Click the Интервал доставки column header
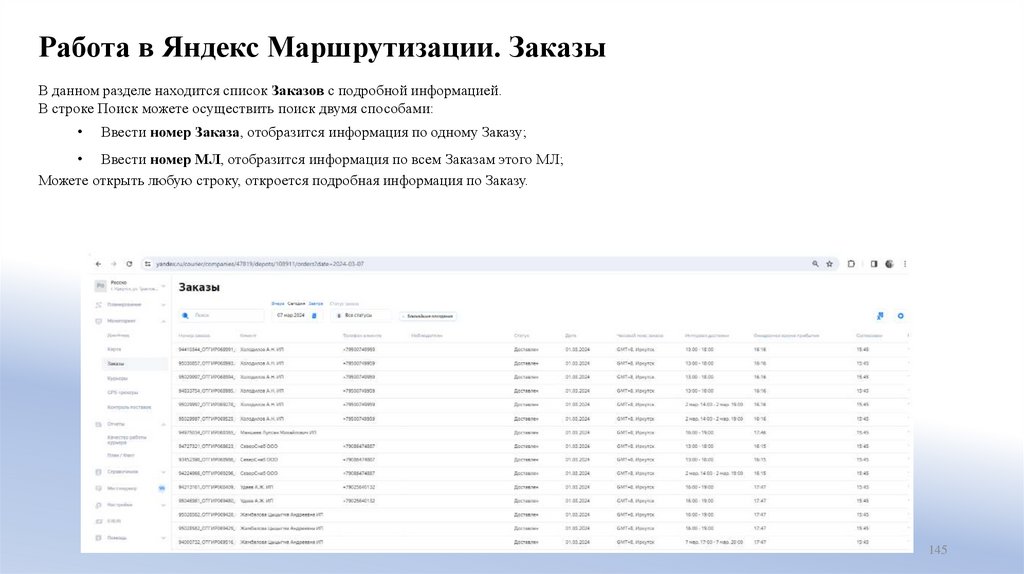This screenshot has width=1024, height=574. [x=707, y=336]
